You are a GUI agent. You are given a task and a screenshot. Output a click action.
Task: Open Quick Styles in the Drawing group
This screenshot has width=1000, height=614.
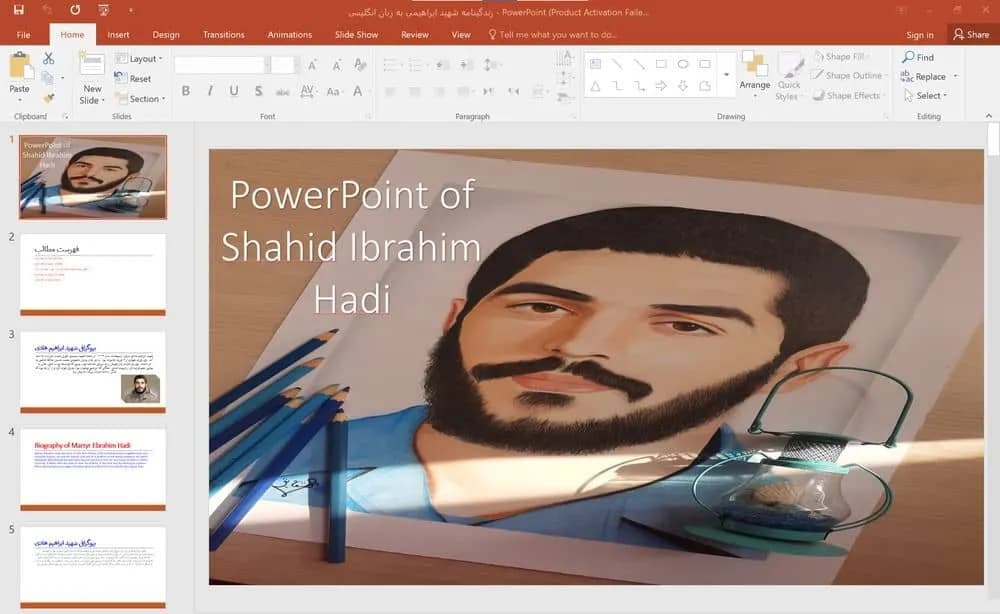tap(789, 77)
